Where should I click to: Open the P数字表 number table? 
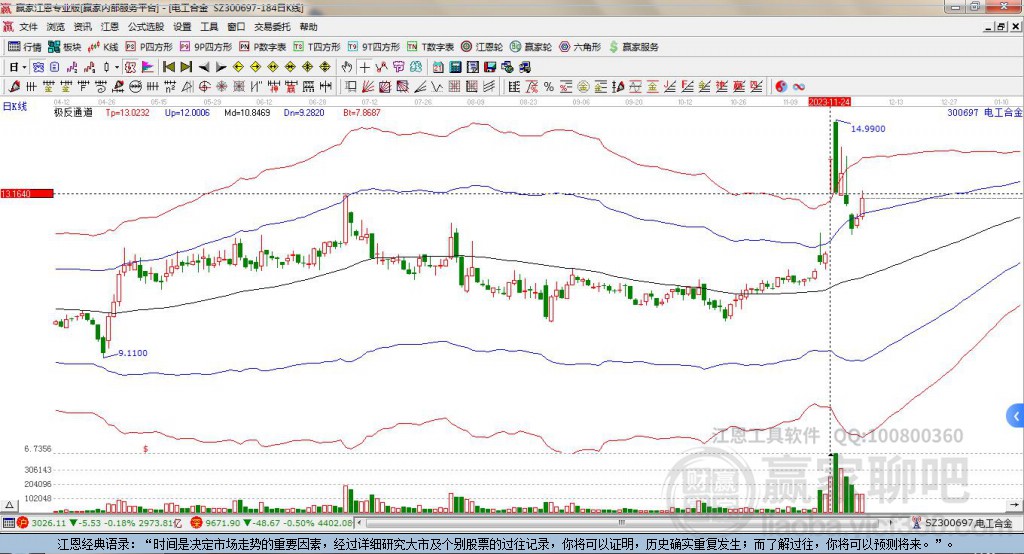tap(263, 47)
